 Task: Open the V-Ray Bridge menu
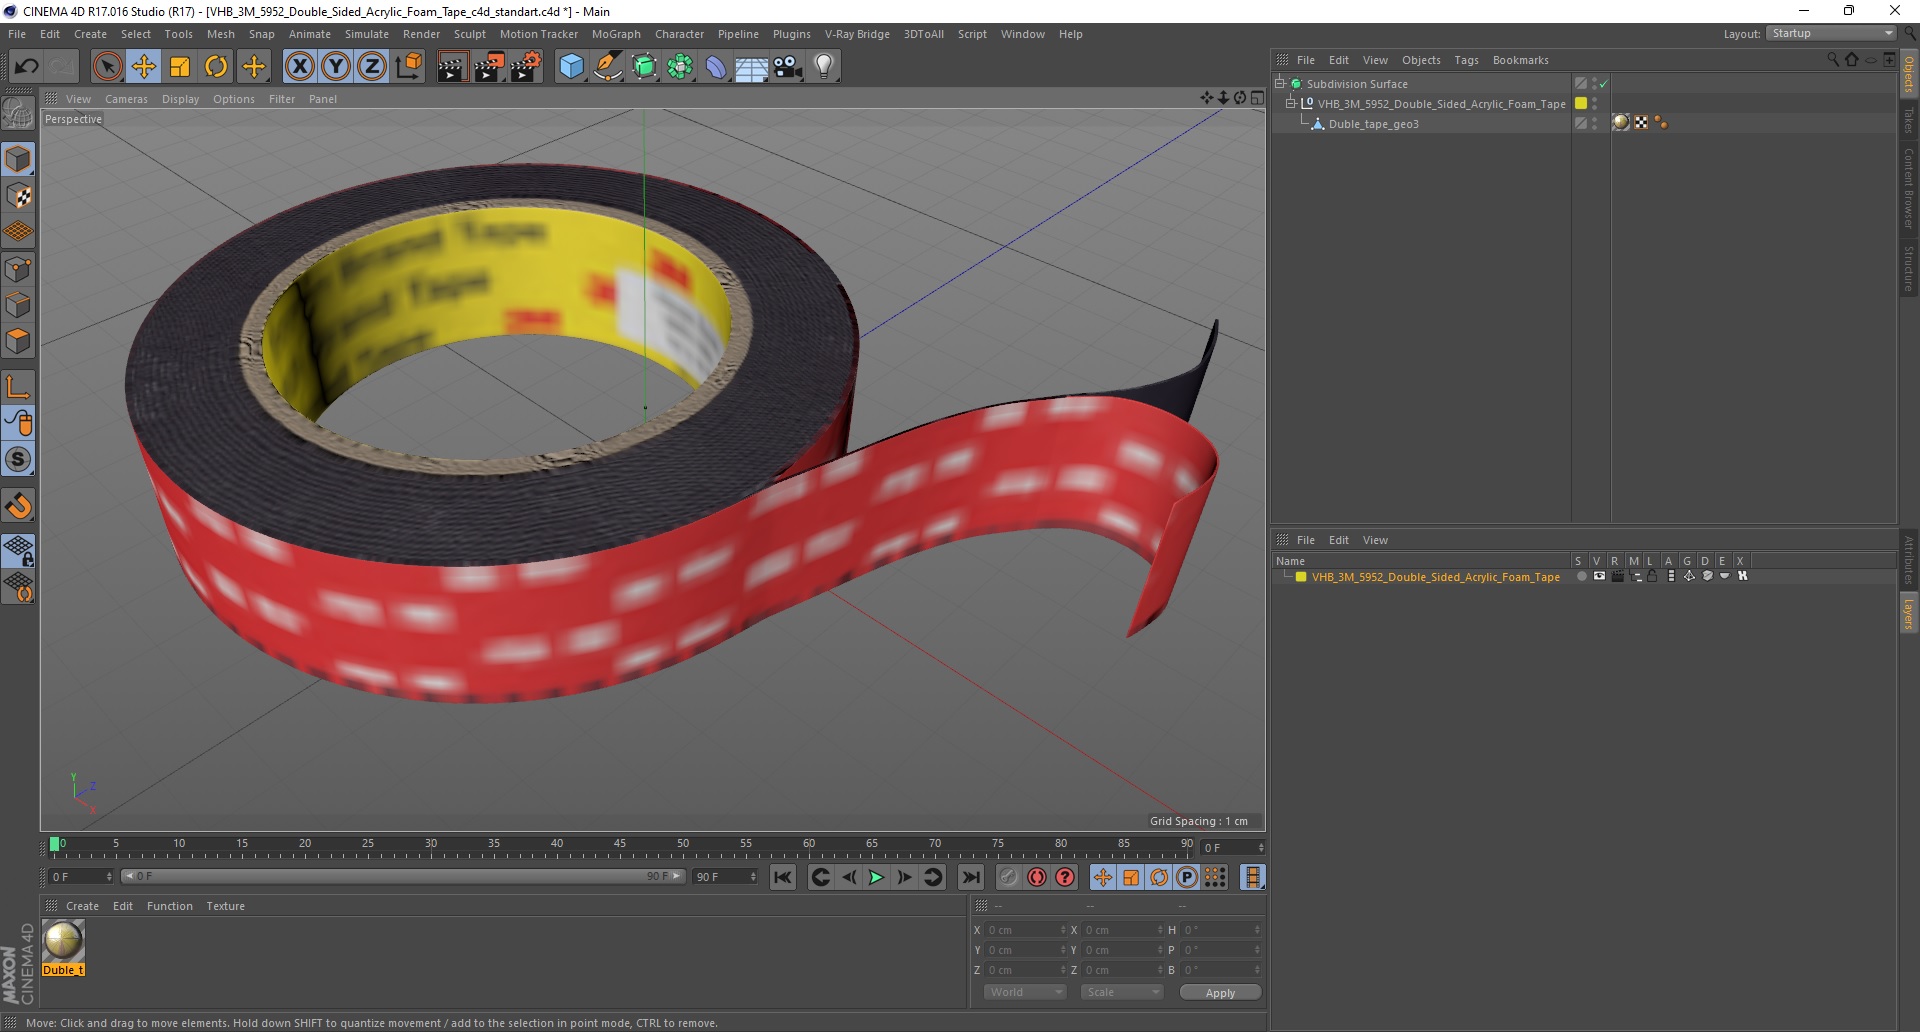857,34
